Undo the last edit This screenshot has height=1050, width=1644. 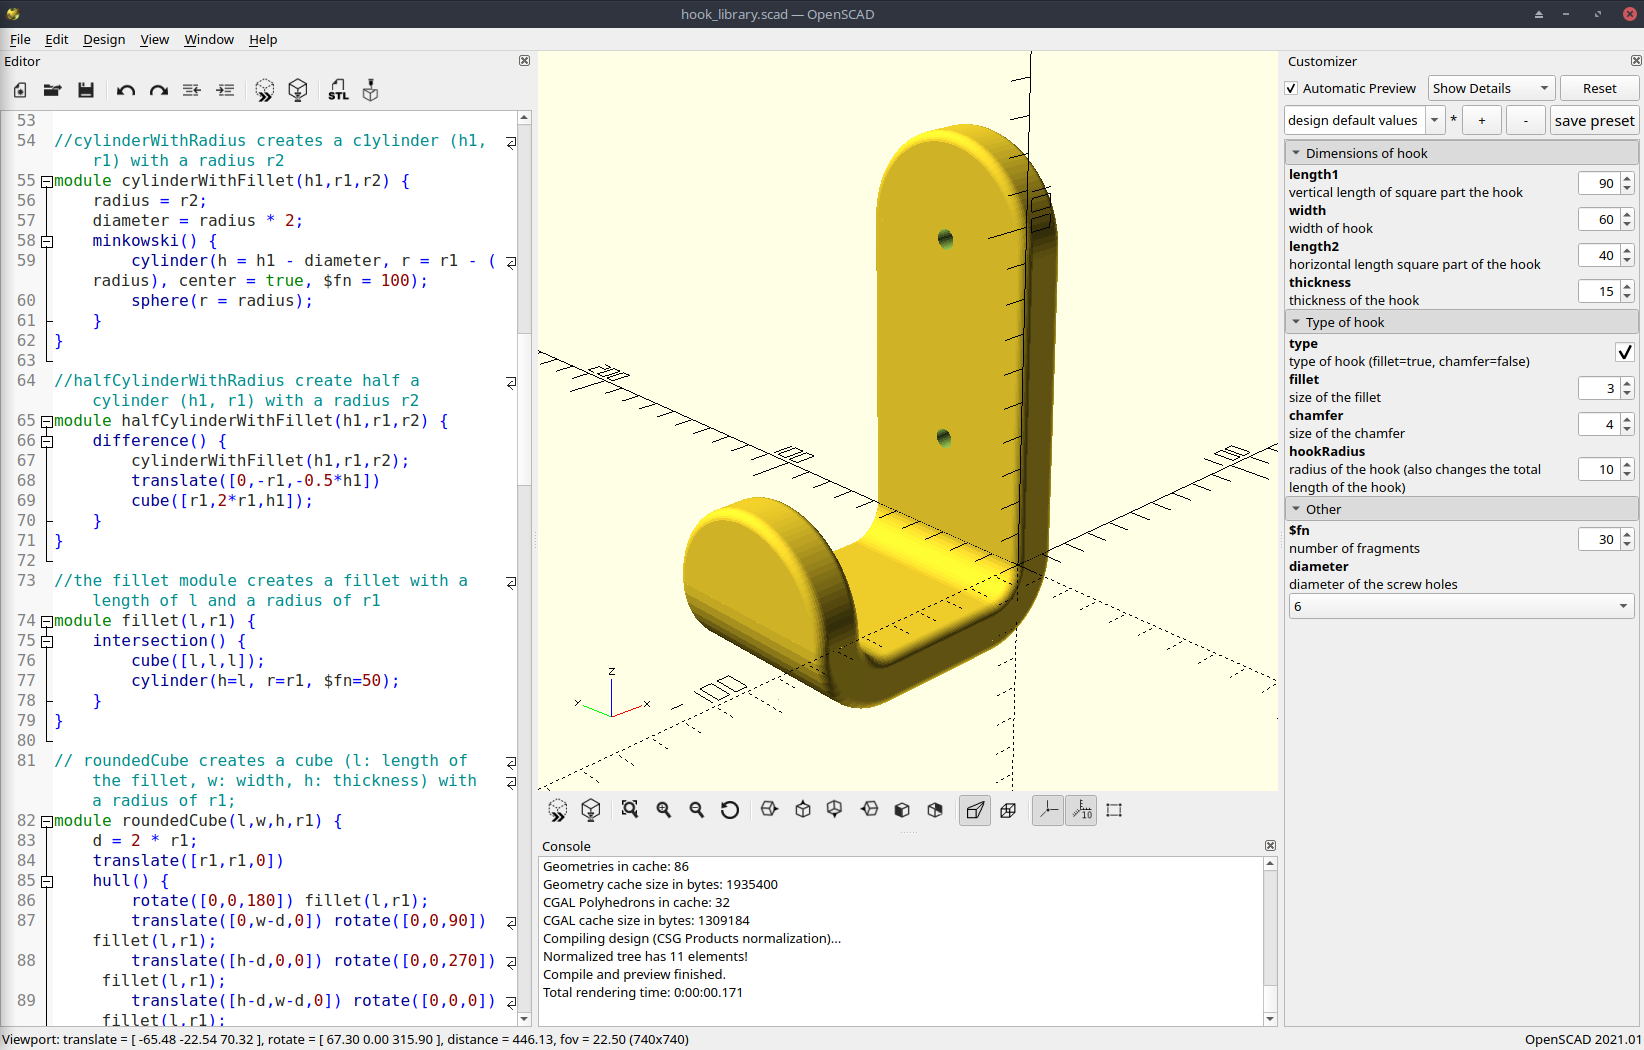click(x=126, y=91)
